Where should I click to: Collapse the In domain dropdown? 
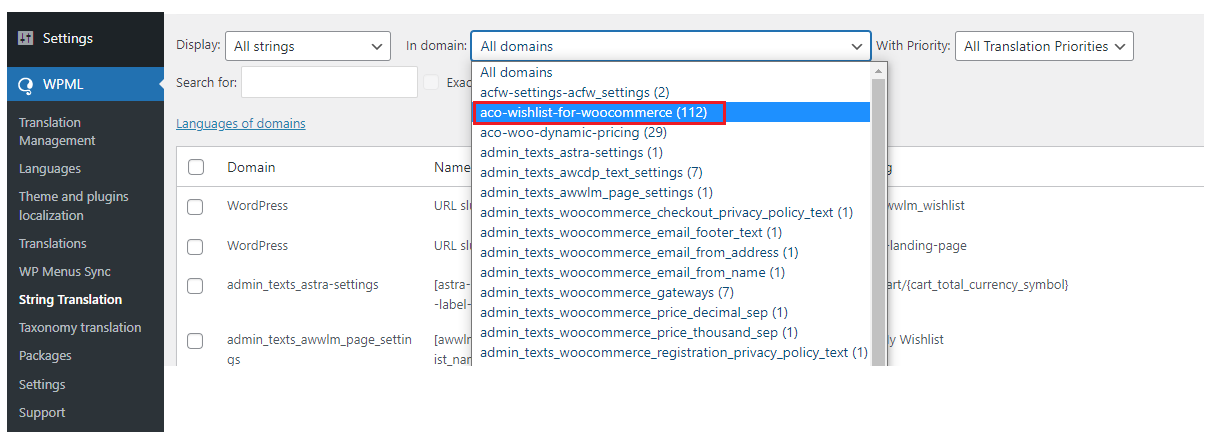click(671, 46)
